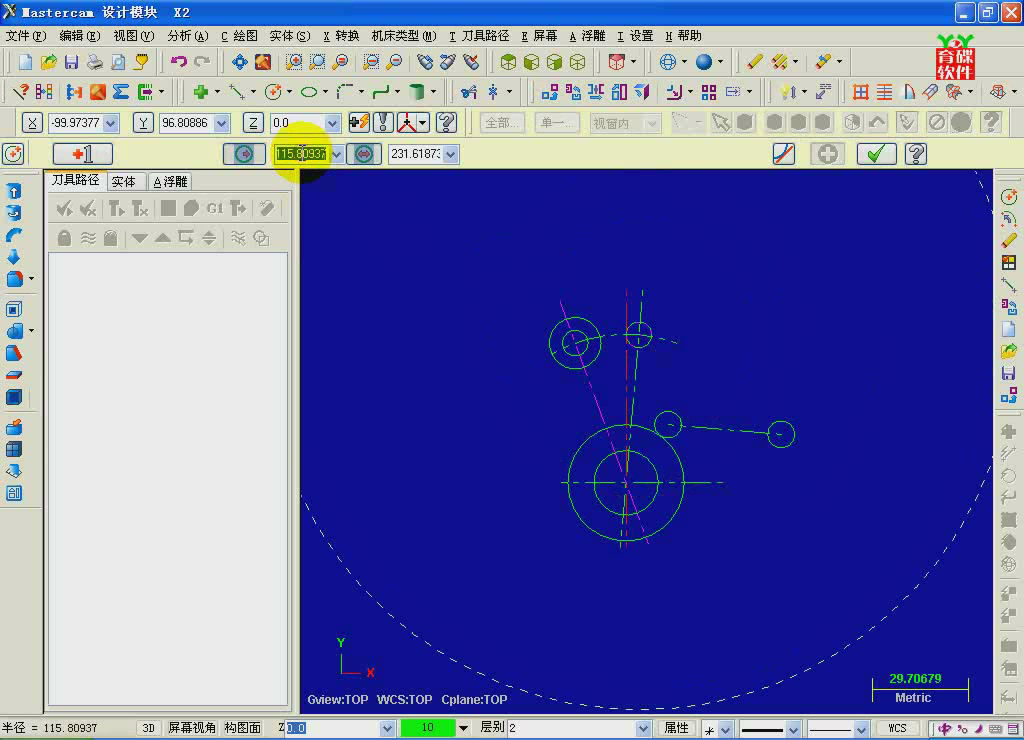Click the edit center point +1 button

(x=83, y=154)
